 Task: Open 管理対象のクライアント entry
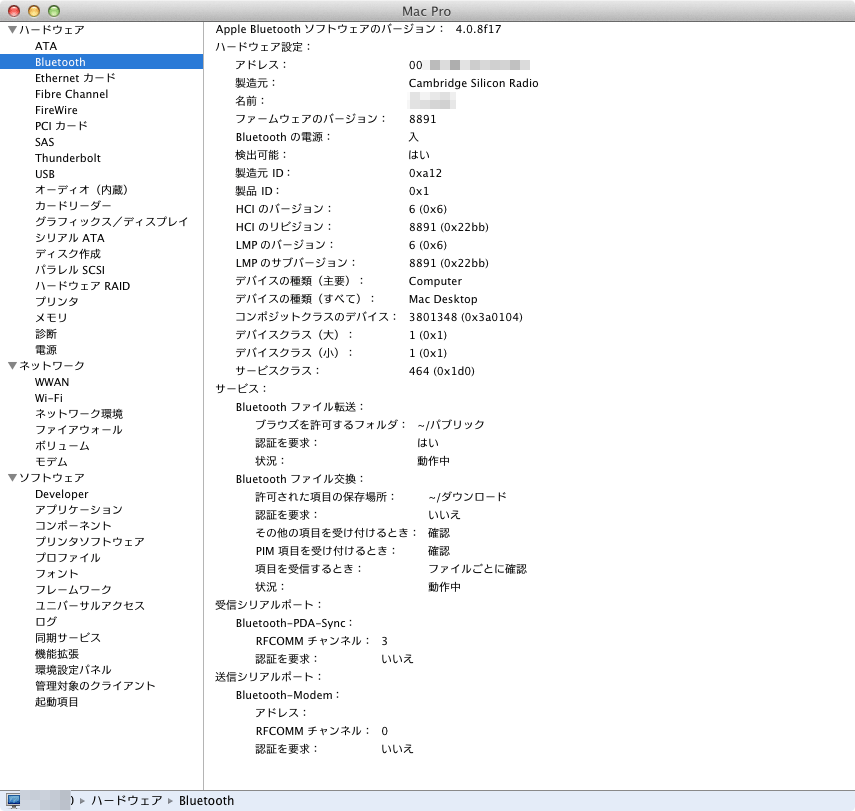click(x=95, y=686)
